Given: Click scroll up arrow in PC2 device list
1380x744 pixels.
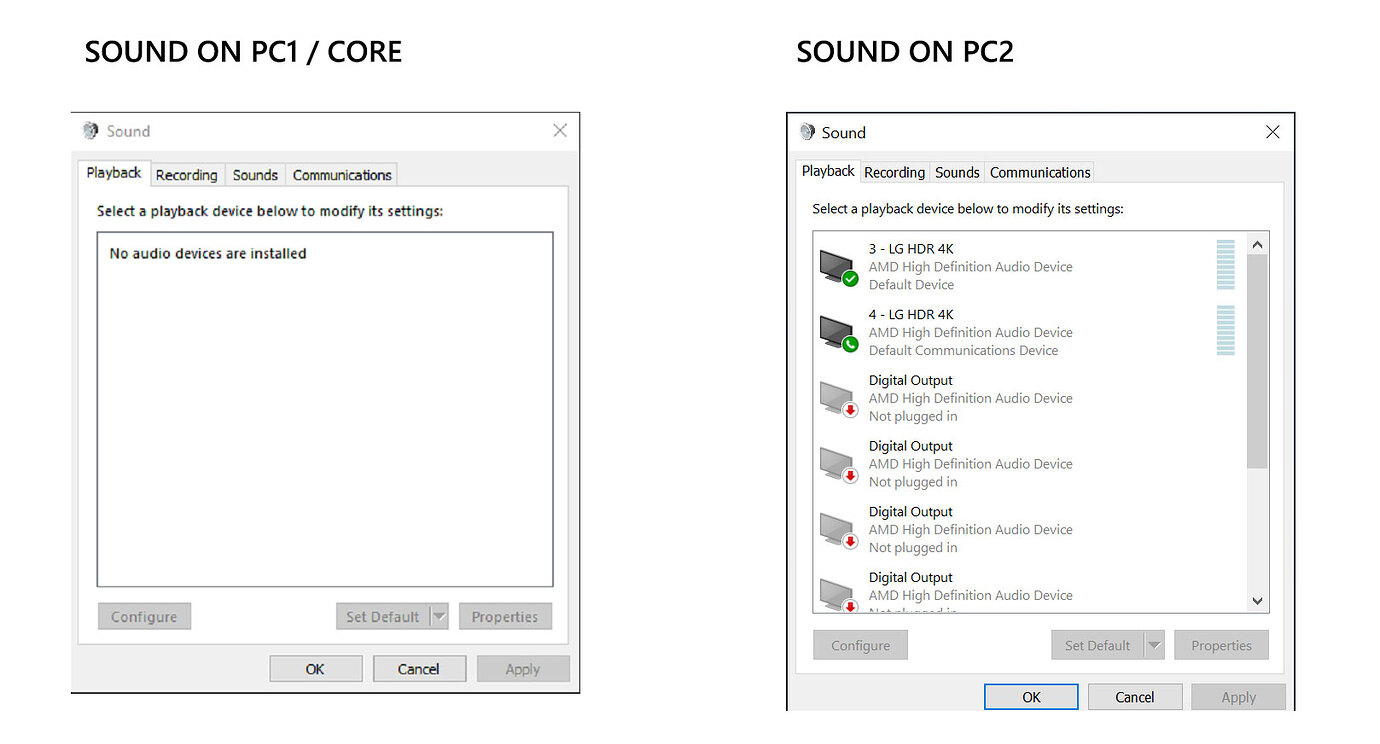Looking at the screenshot, I should [1258, 245].
